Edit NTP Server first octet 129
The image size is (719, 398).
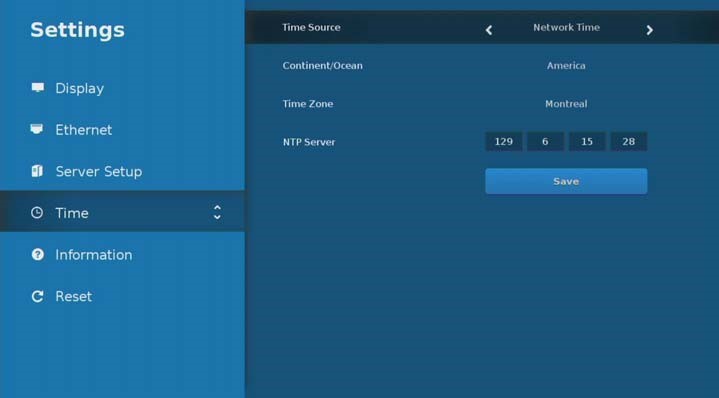tap(503, 142)
